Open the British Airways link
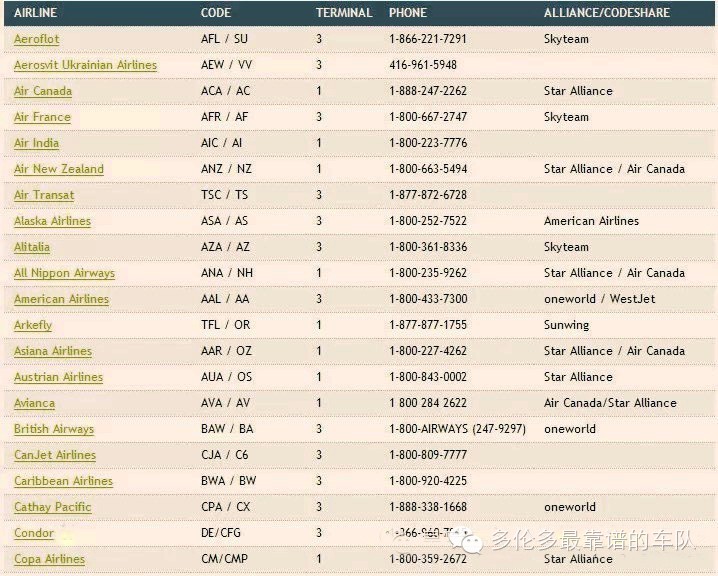 (x=54, y=429)
